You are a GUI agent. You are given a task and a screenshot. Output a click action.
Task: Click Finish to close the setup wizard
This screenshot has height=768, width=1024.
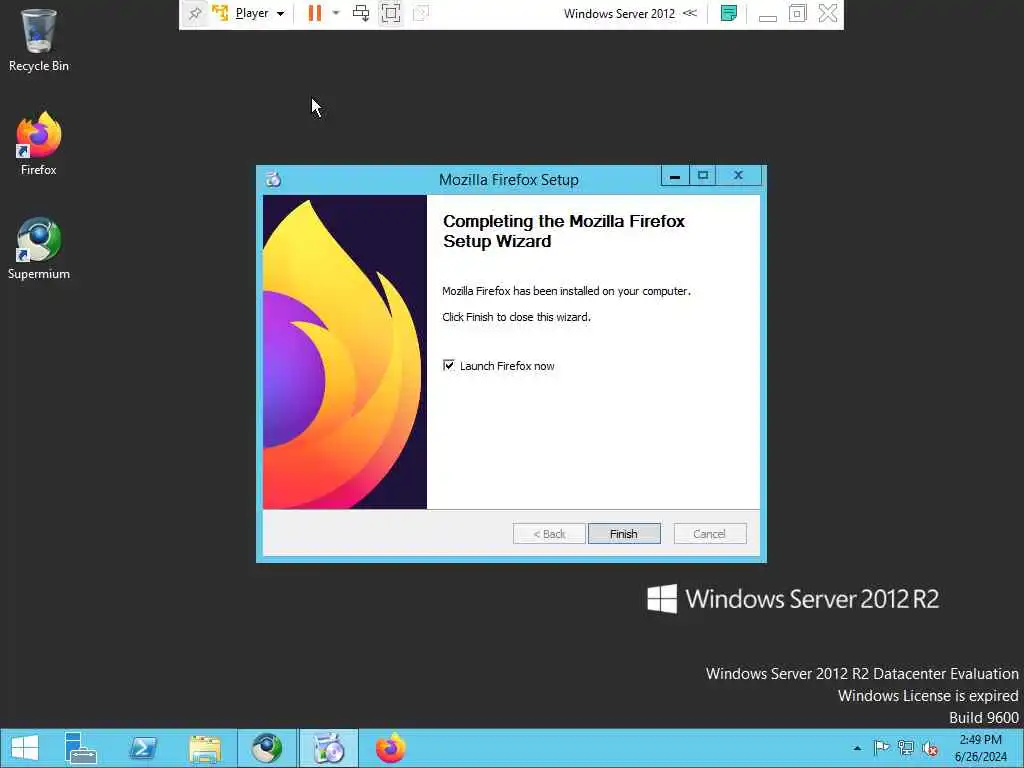point(624,534)
